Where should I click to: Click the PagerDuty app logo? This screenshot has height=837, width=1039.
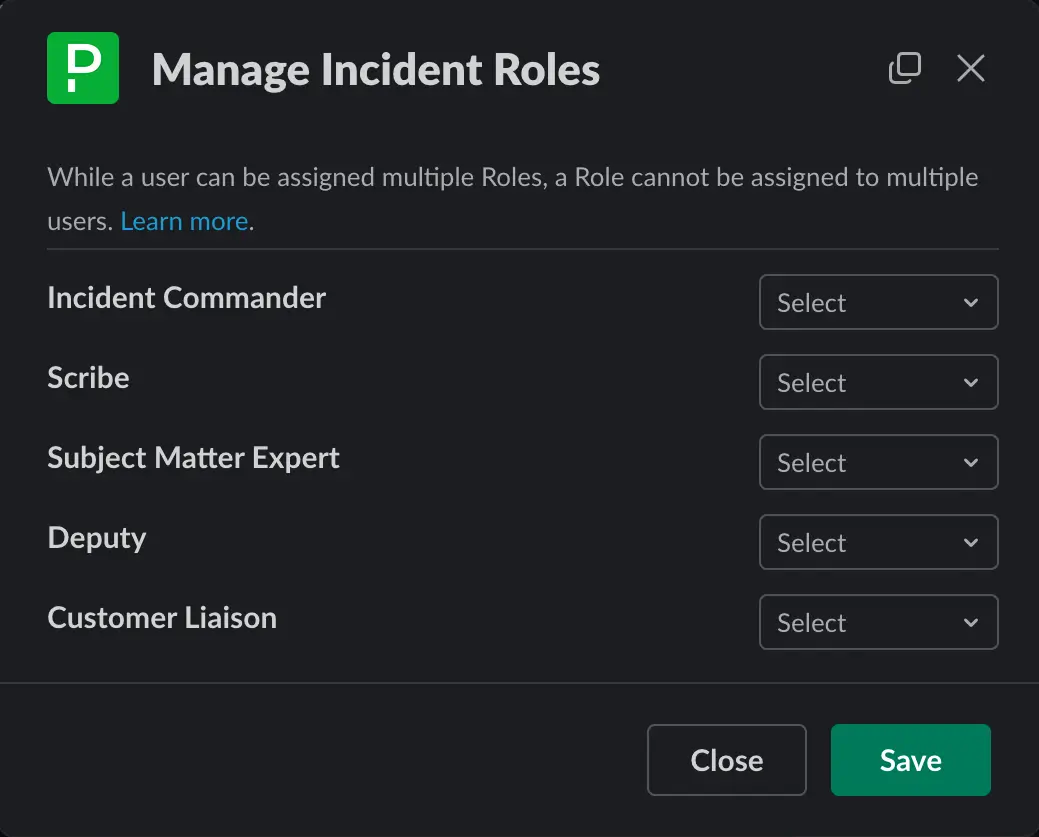tap(83, 68)
